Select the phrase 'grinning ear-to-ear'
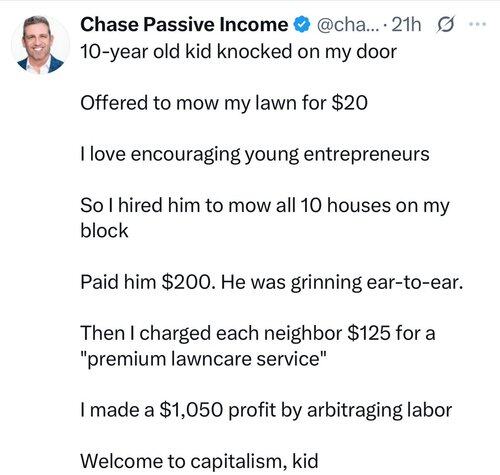 point(377,283)
